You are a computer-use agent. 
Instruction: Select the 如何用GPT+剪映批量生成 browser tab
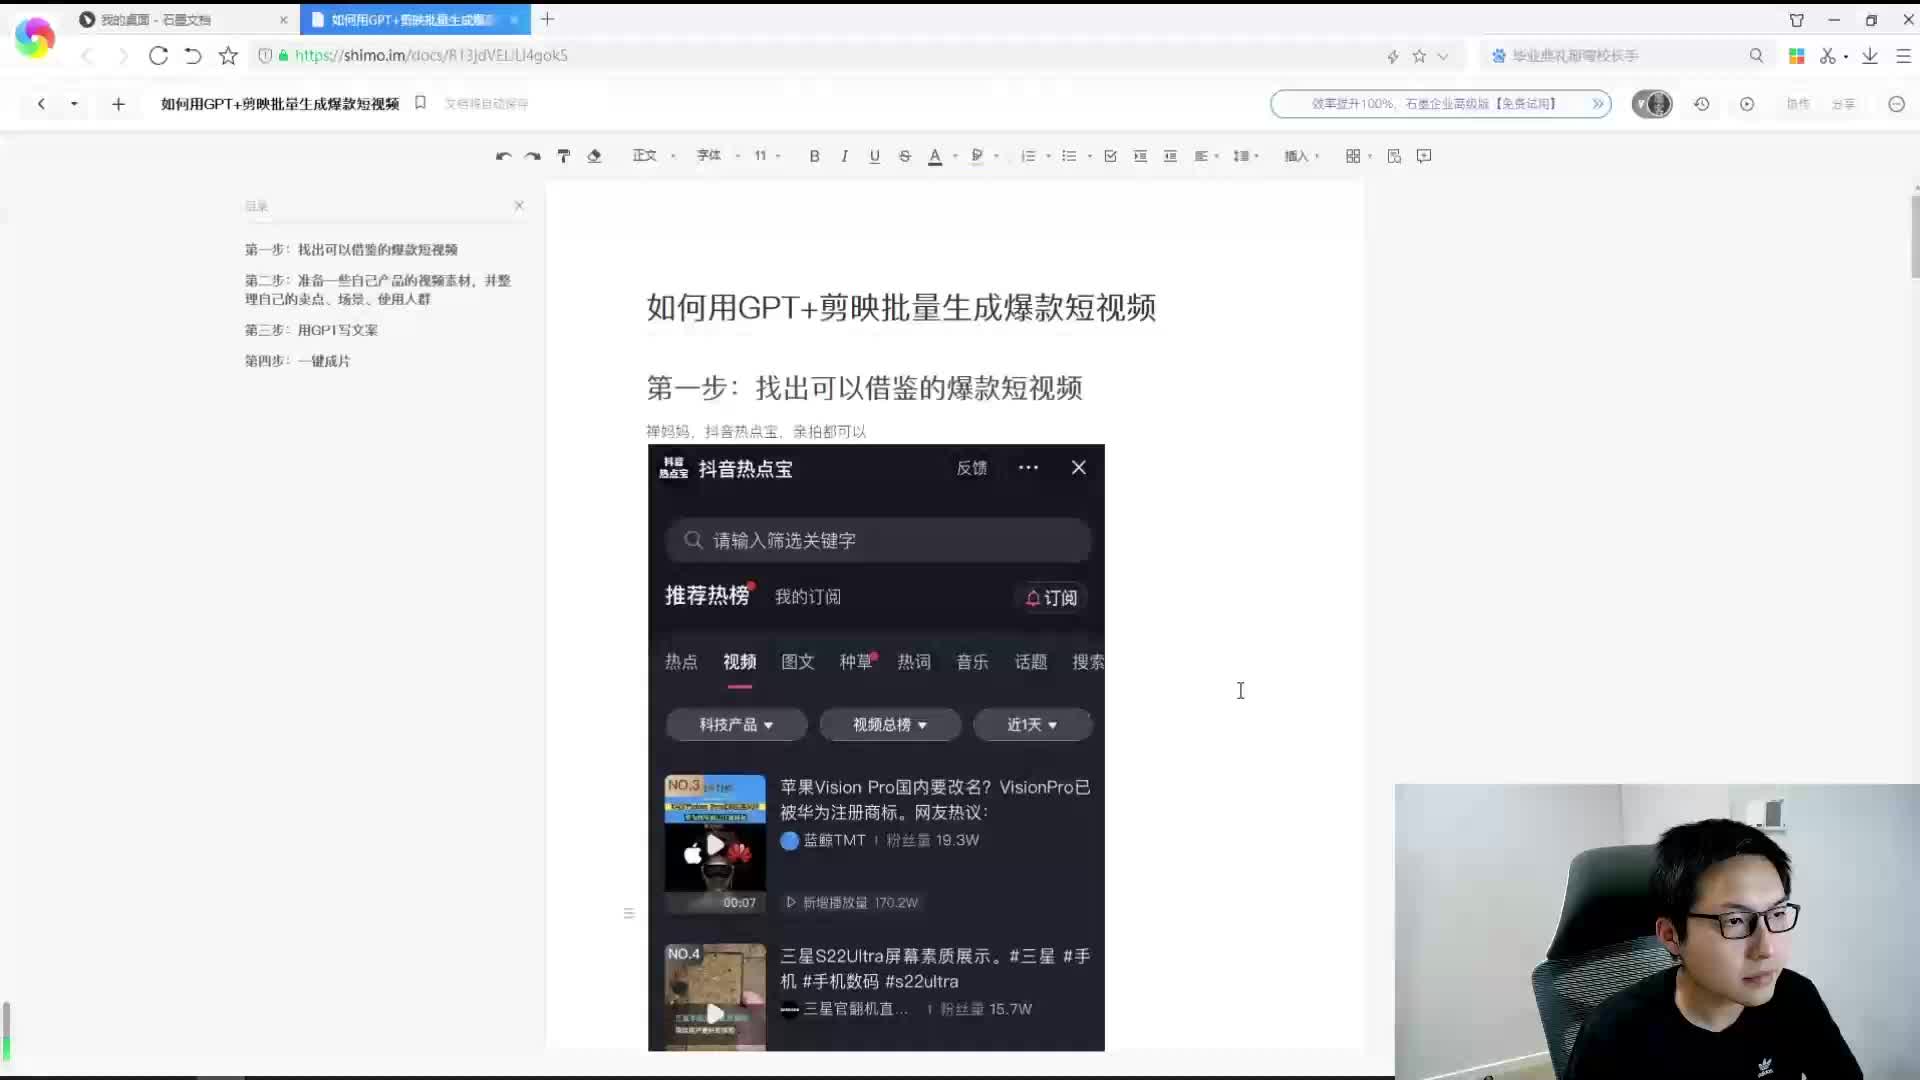point(414,19)
